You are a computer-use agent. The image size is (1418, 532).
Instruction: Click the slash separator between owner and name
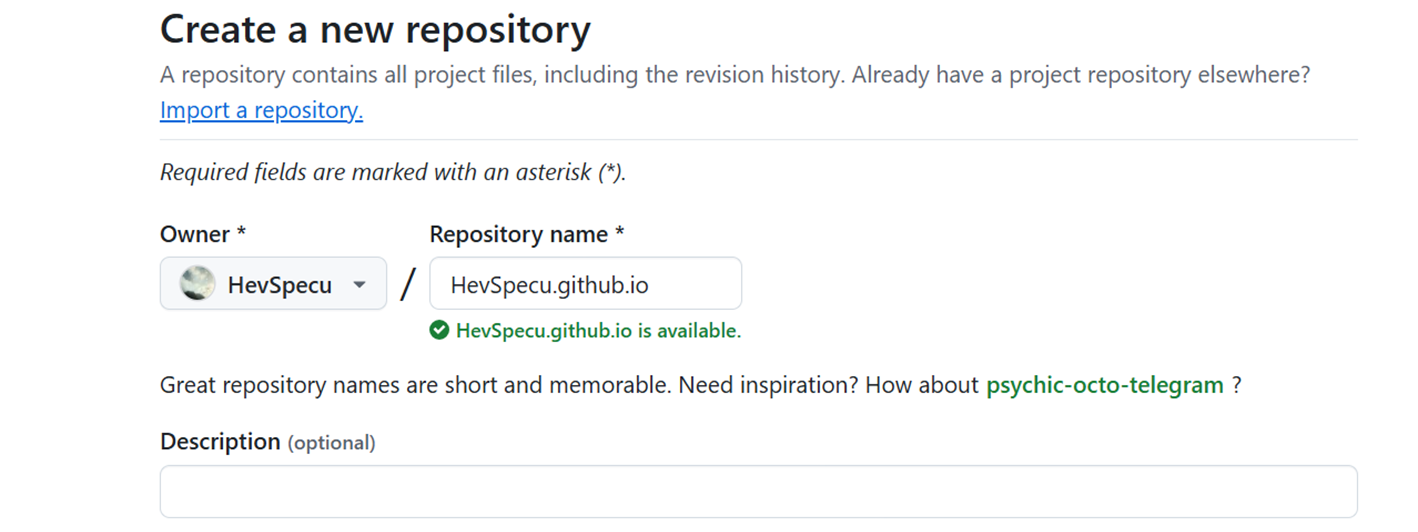407,284
